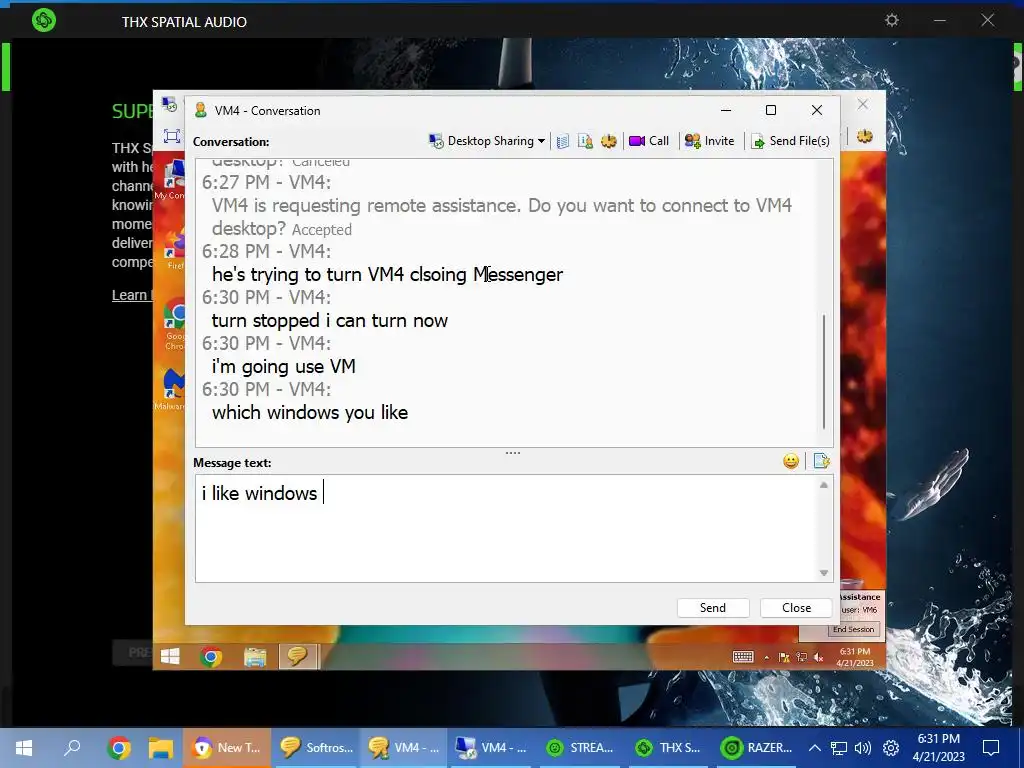The width and height of the screenshot is (1024, 768).
Task: Click the 'Accepted' status text
Action: coord(321,230)
